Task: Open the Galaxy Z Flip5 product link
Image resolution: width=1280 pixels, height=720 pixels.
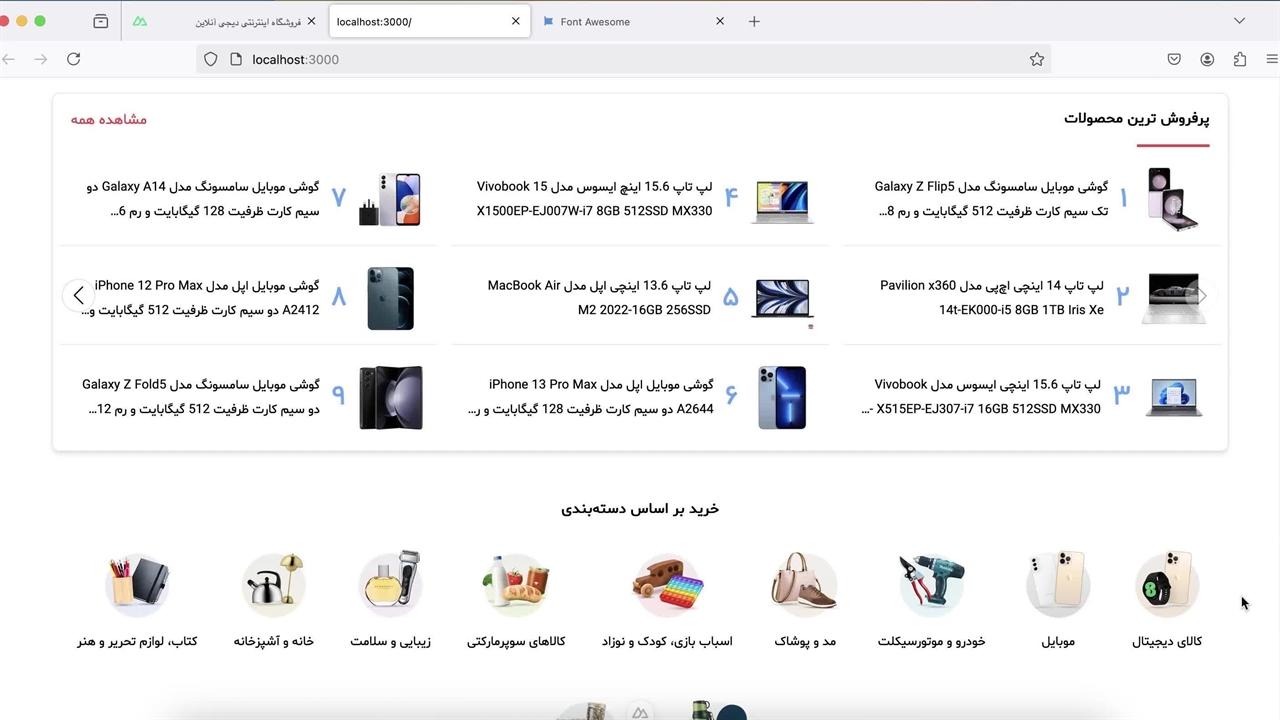Action: click(990, 199)
